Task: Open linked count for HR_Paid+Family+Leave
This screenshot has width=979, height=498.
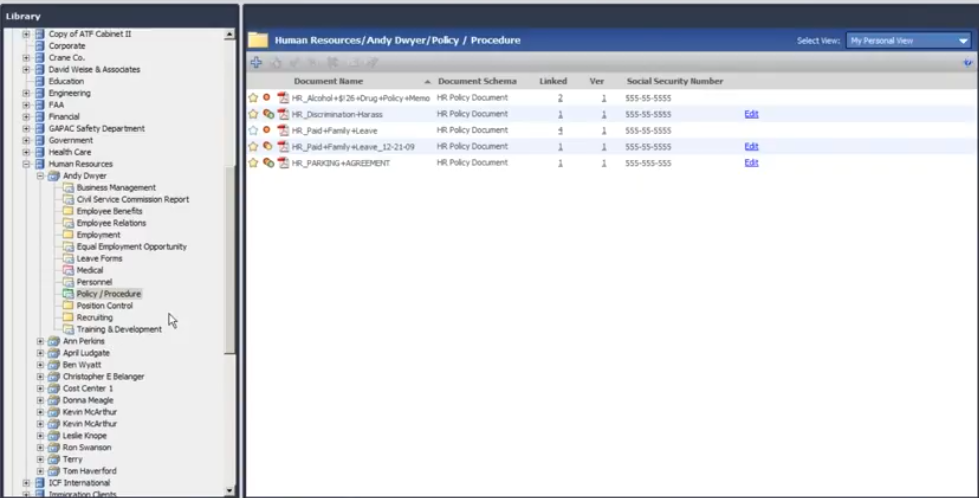Action: point(560,131)
